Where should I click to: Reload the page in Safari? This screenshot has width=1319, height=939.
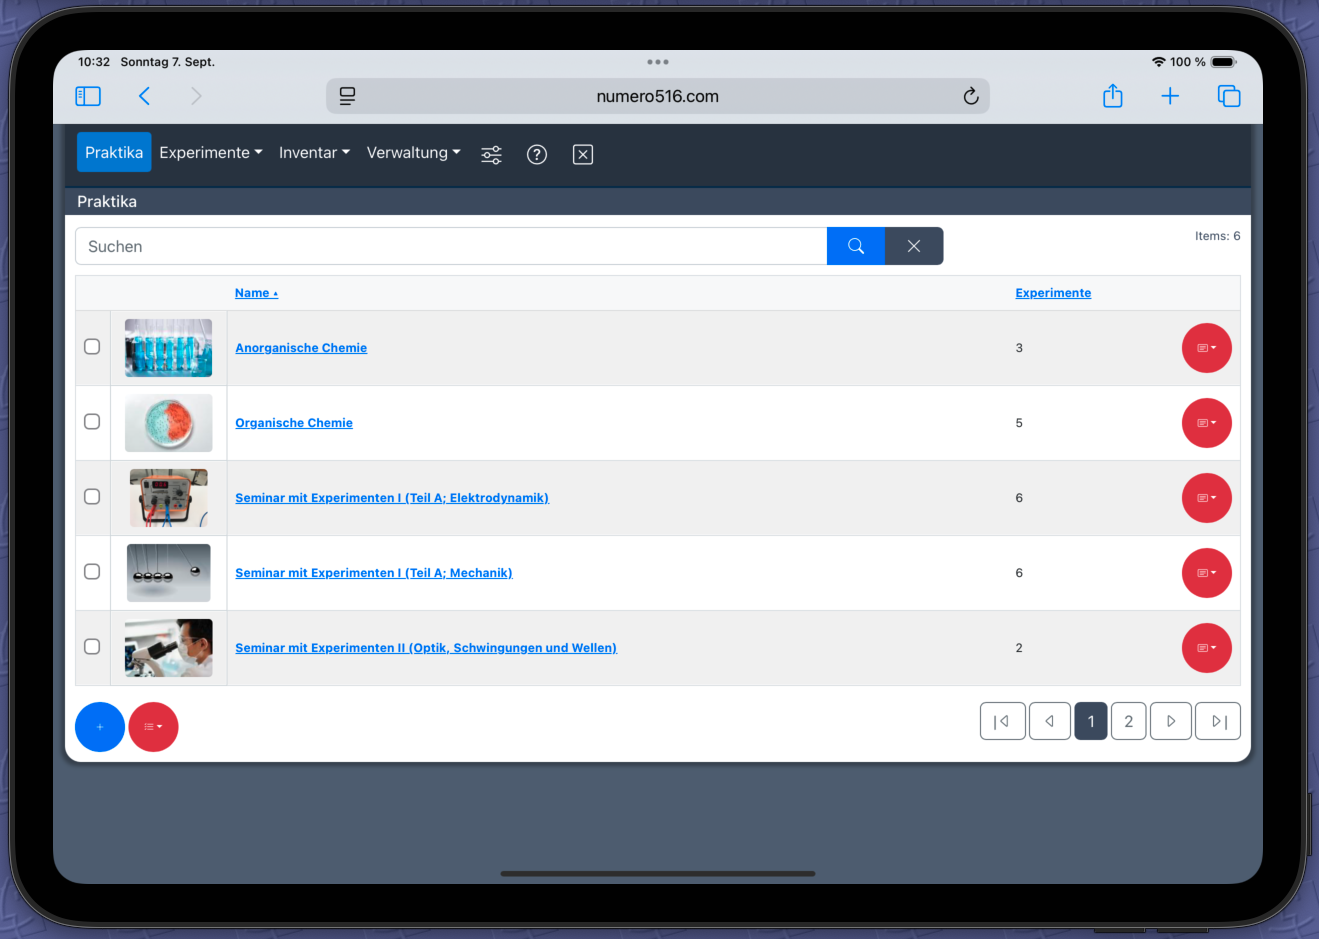(x=970, y=96)
